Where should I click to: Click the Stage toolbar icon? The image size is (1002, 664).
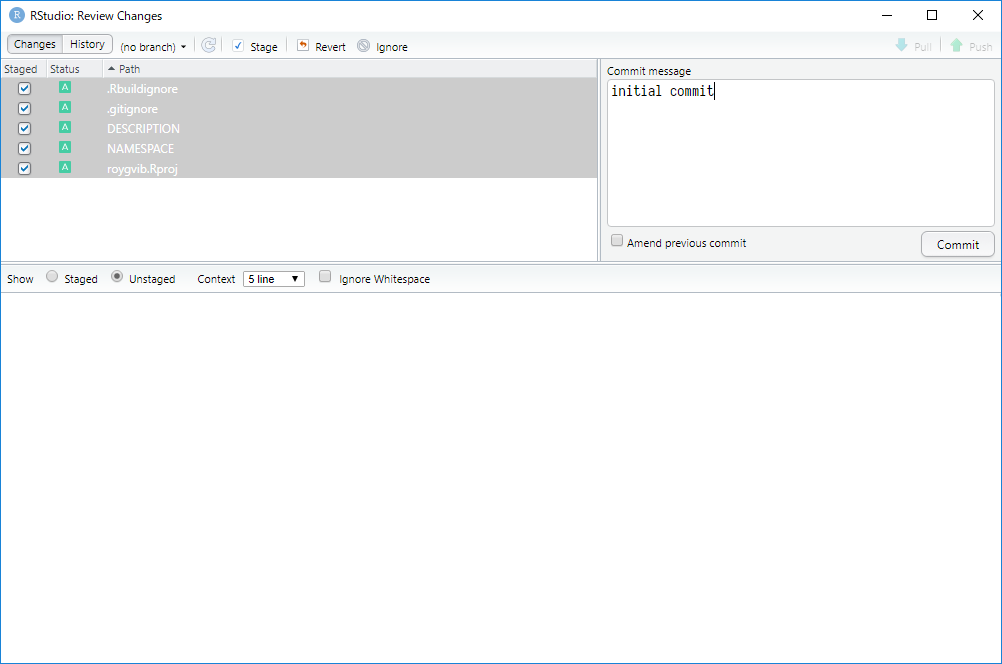[x=238, y=46]
